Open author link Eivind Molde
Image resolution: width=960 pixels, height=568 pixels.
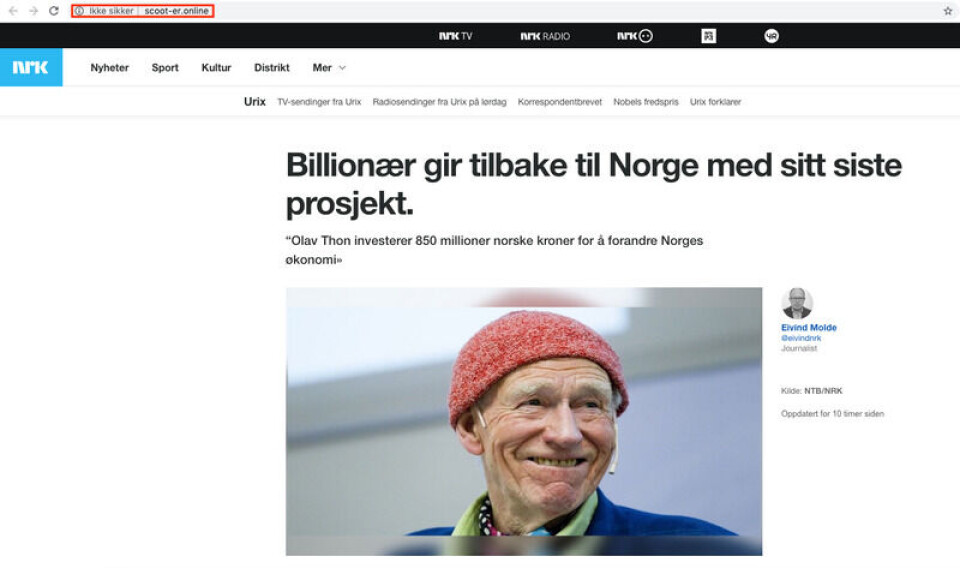[809, 327]
